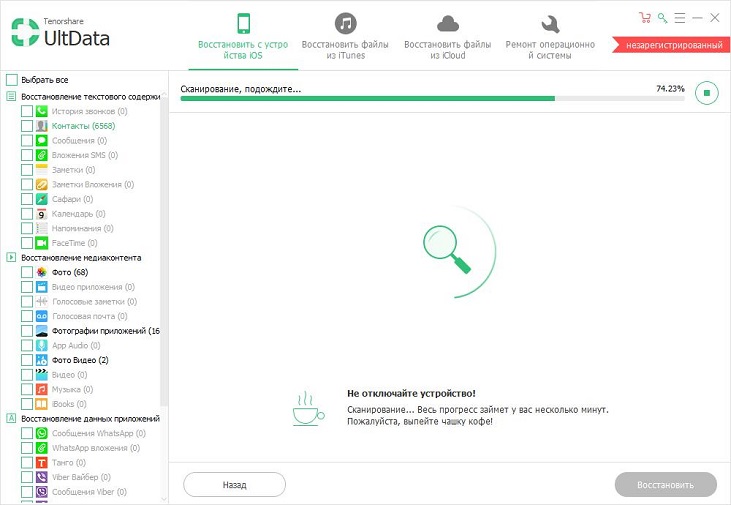This screenshot has width=731, height=505.
Task: Toggle the Фото Видео (2) checkbox
Action: [27, 360]
